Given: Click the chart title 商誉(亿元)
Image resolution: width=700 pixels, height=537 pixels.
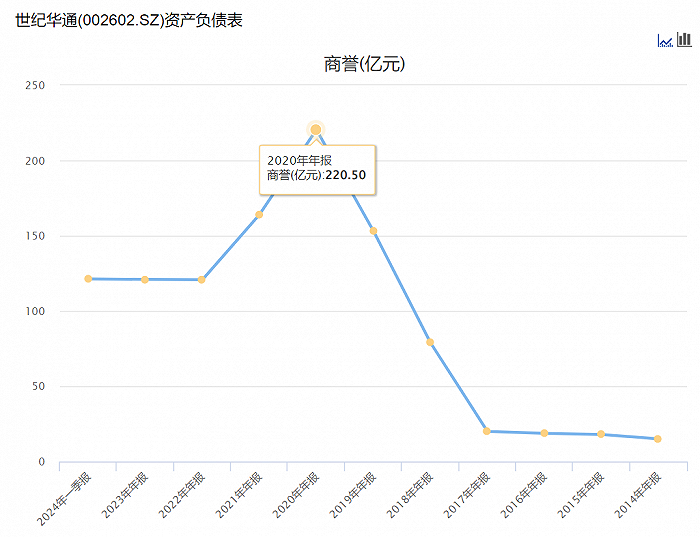Looking at the screenshot, I should point(364,64).
